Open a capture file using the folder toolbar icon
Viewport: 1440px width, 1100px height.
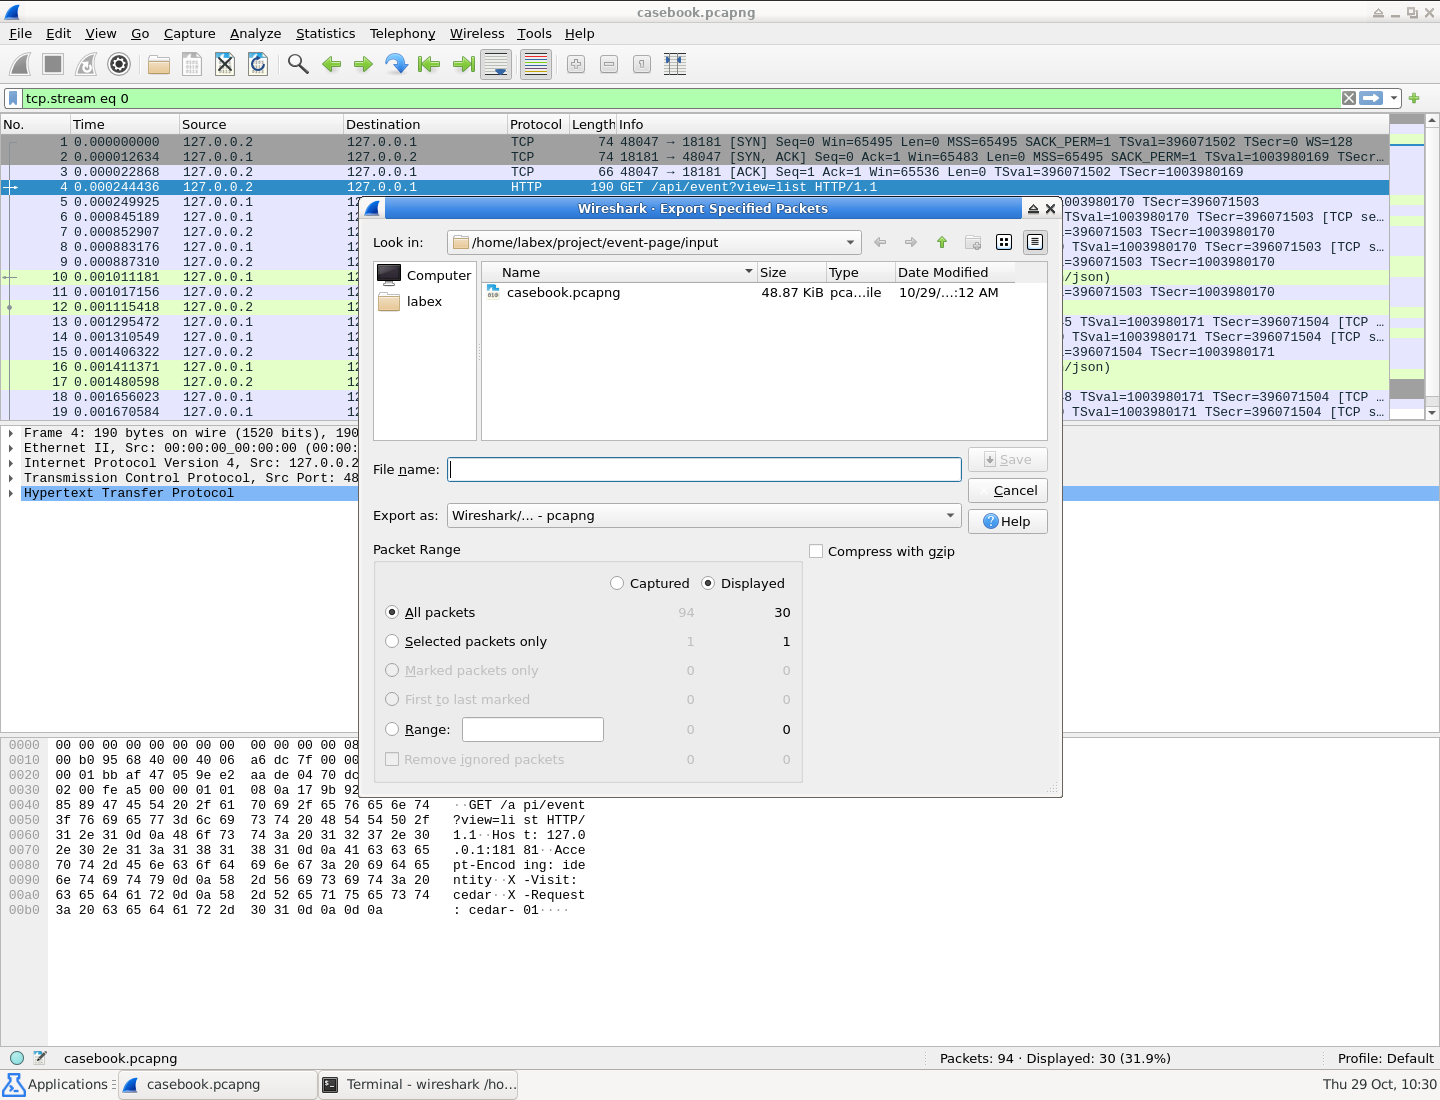pos(159,65)
